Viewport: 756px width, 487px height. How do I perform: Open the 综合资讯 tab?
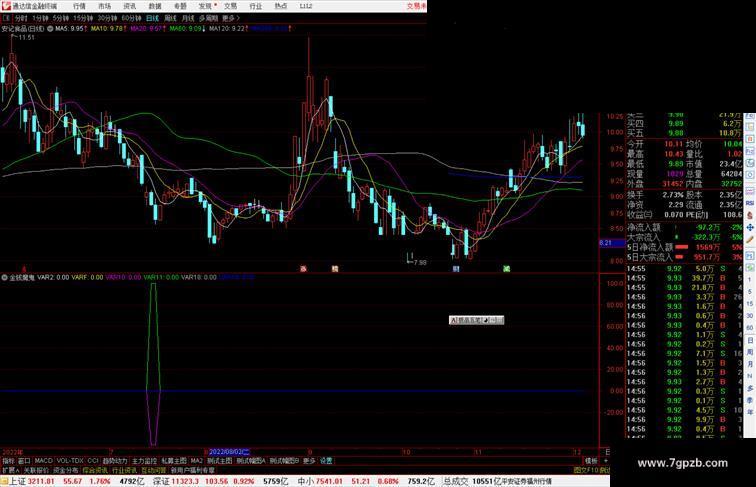[95, 470]
